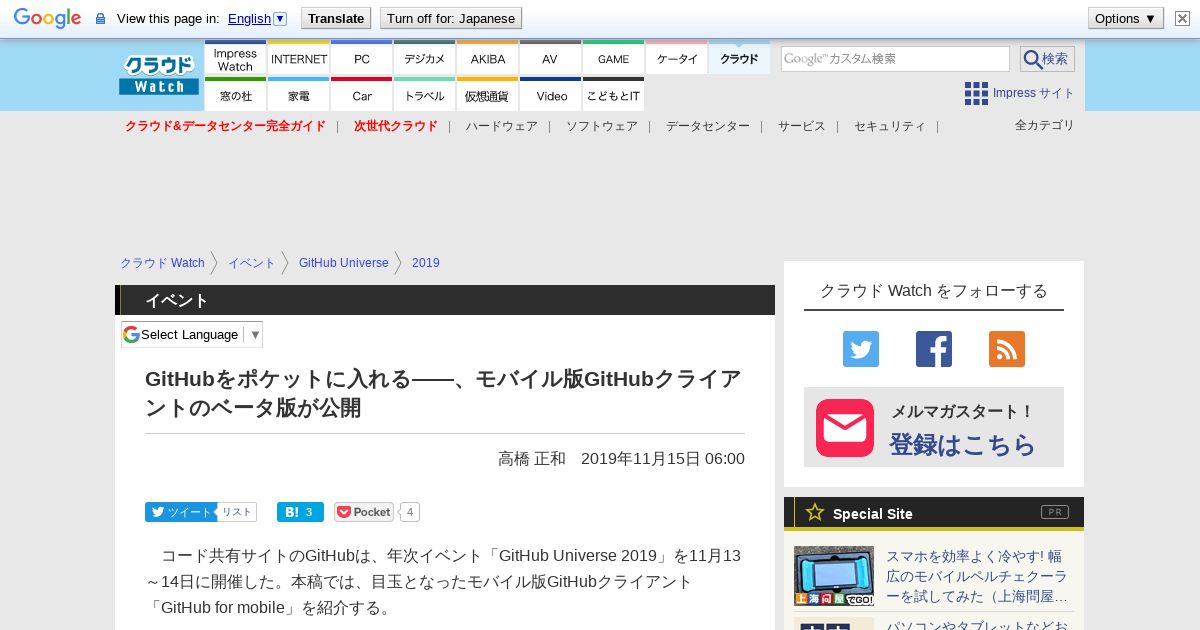Open the Select Language dropdown

[x=192, y=334]
